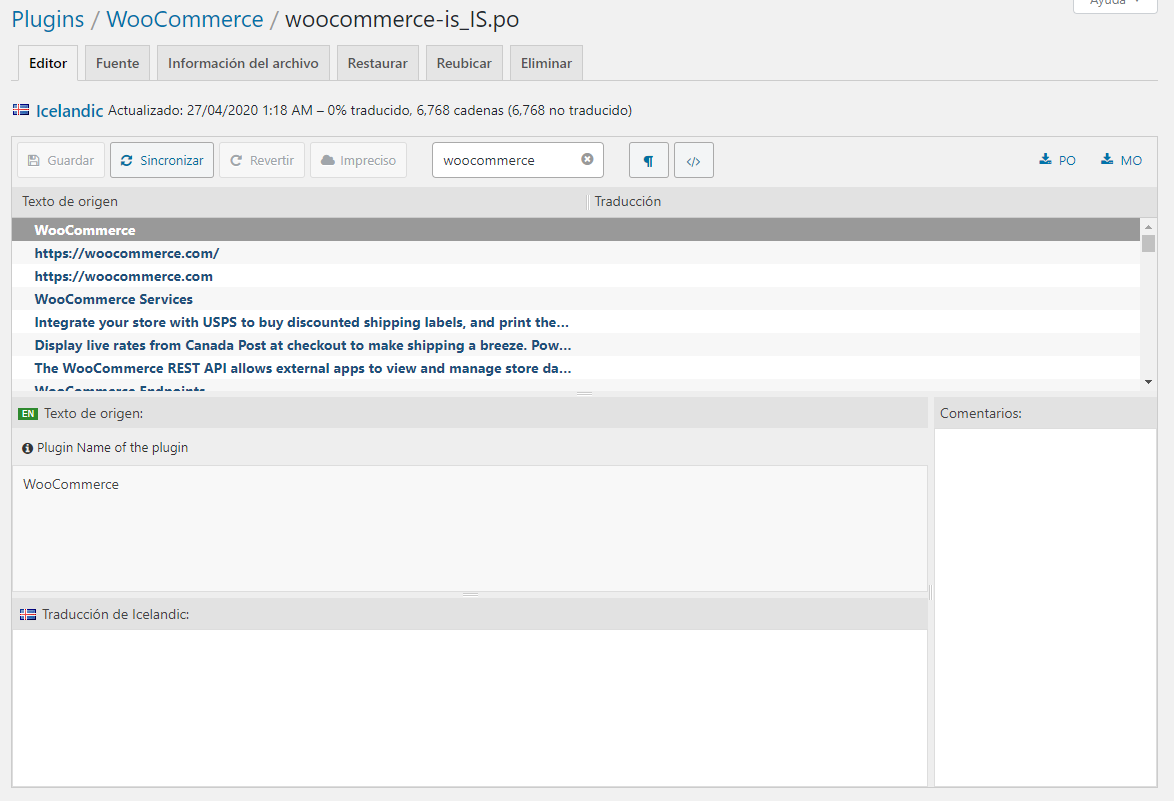
Task: Open the Restaurar tab
Action: tap(377, 63)
